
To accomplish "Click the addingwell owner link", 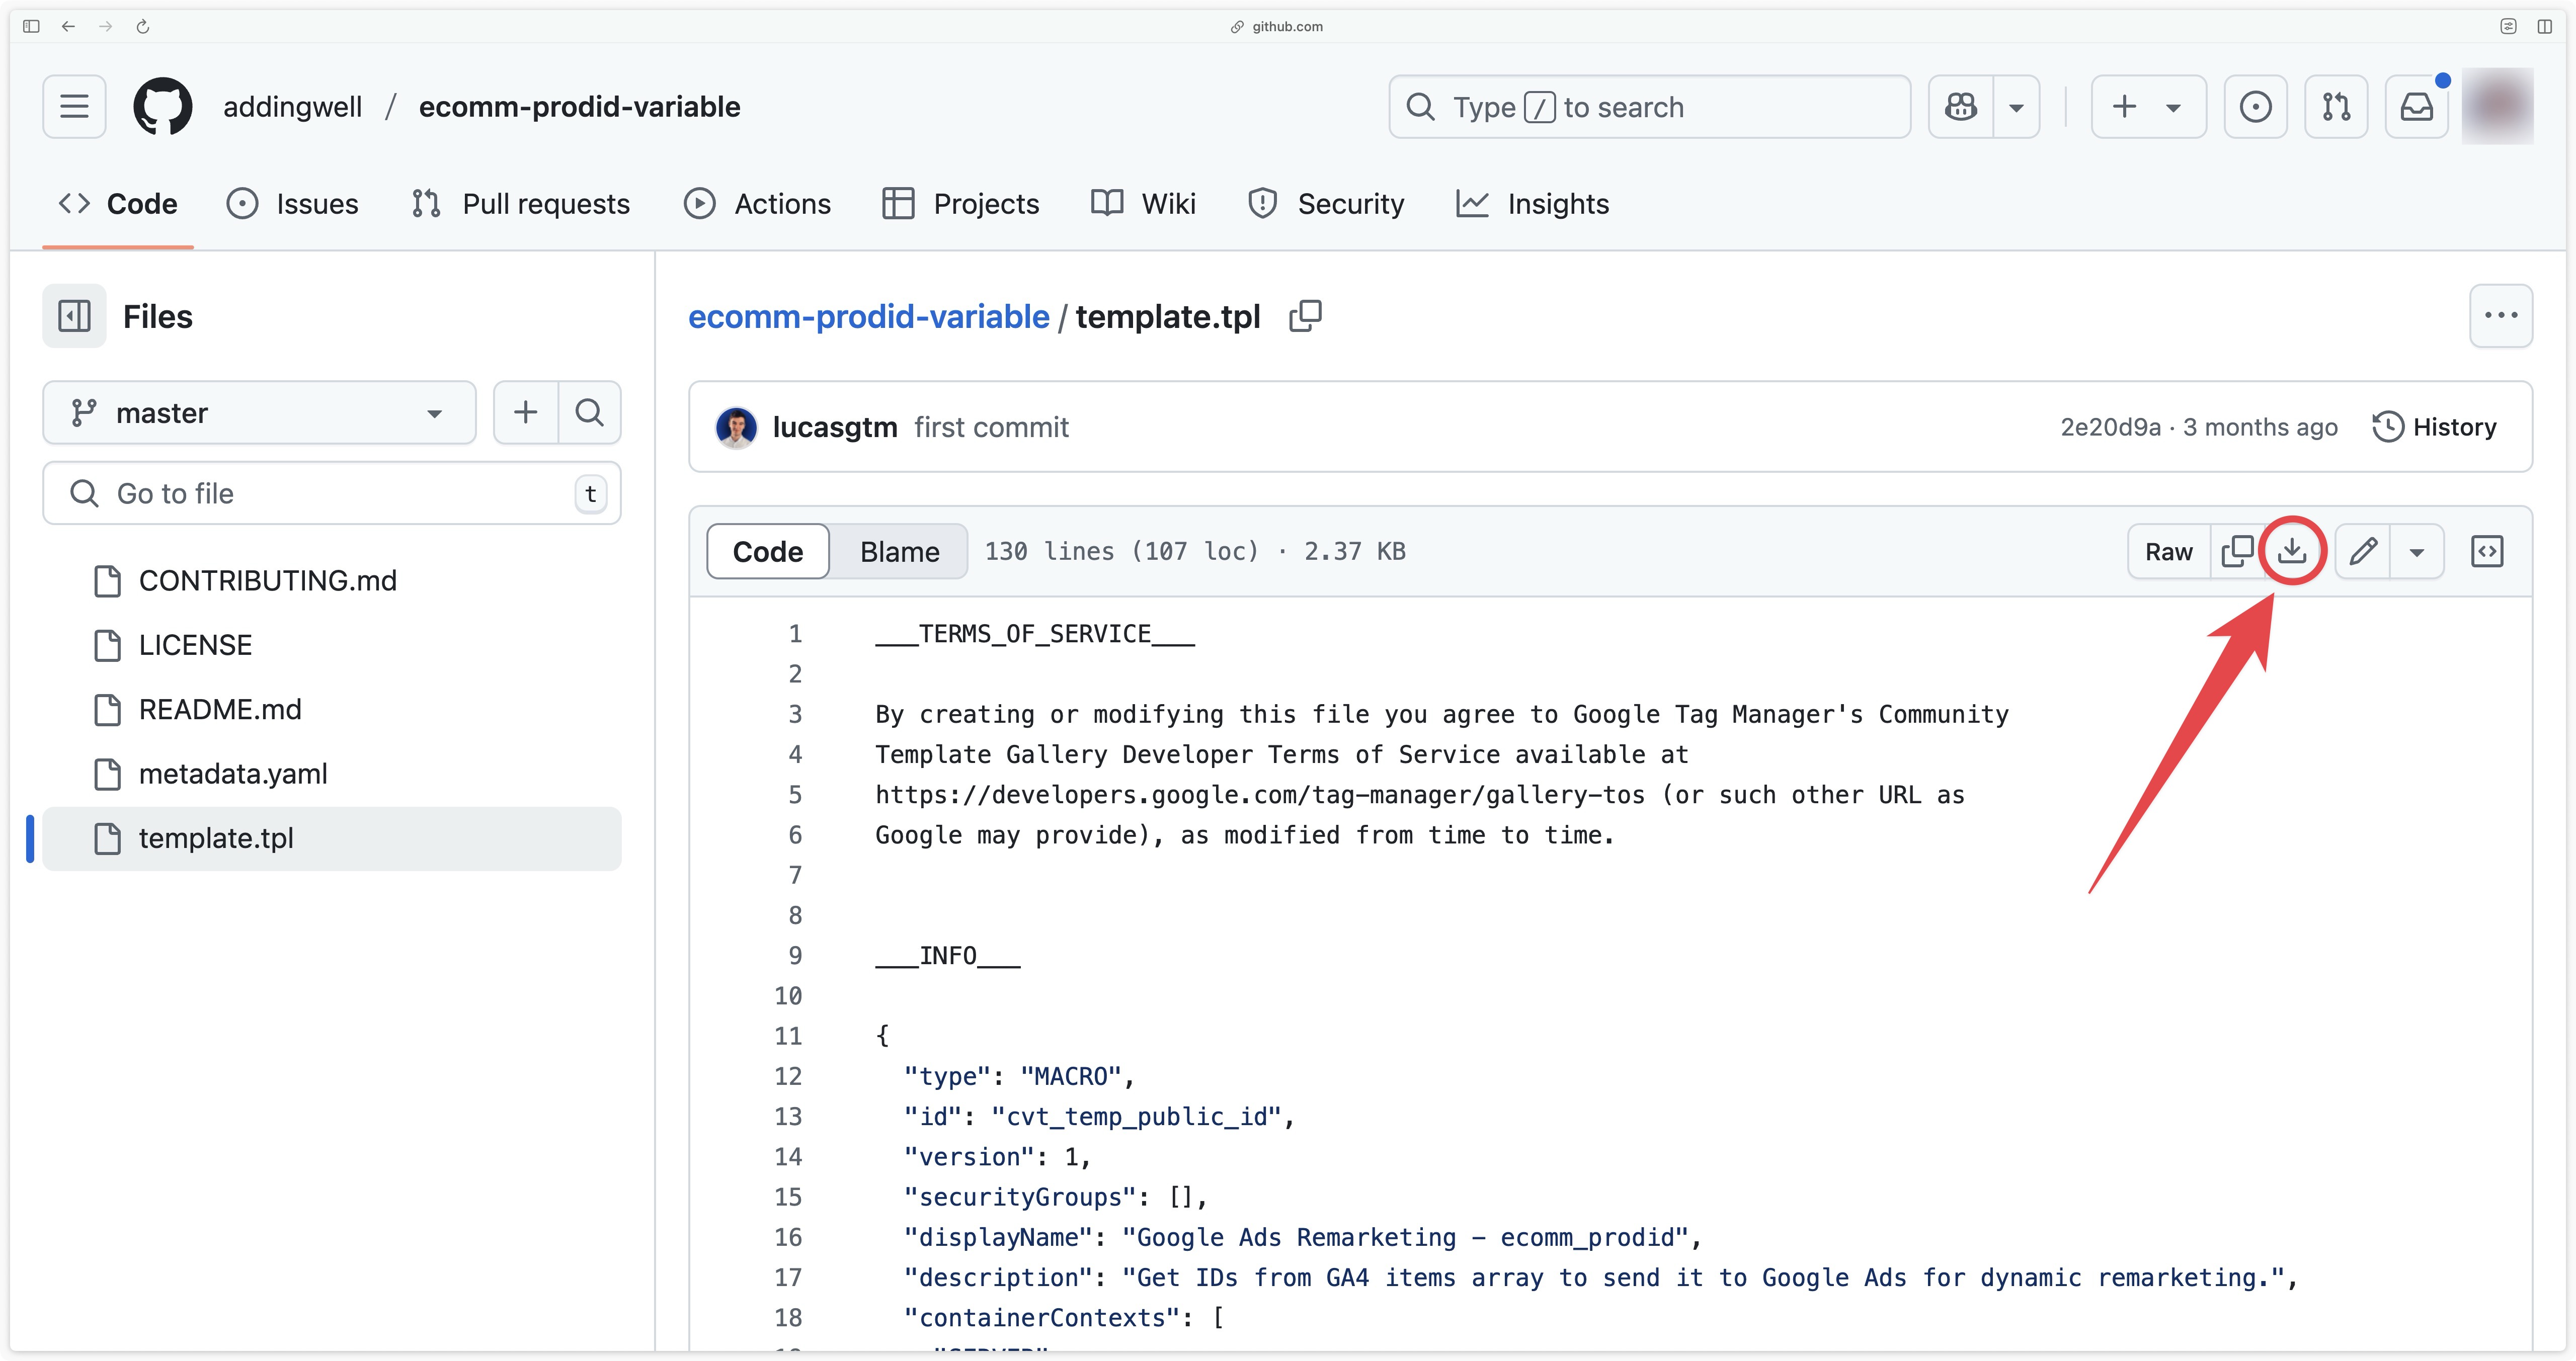I will (292, 106).
